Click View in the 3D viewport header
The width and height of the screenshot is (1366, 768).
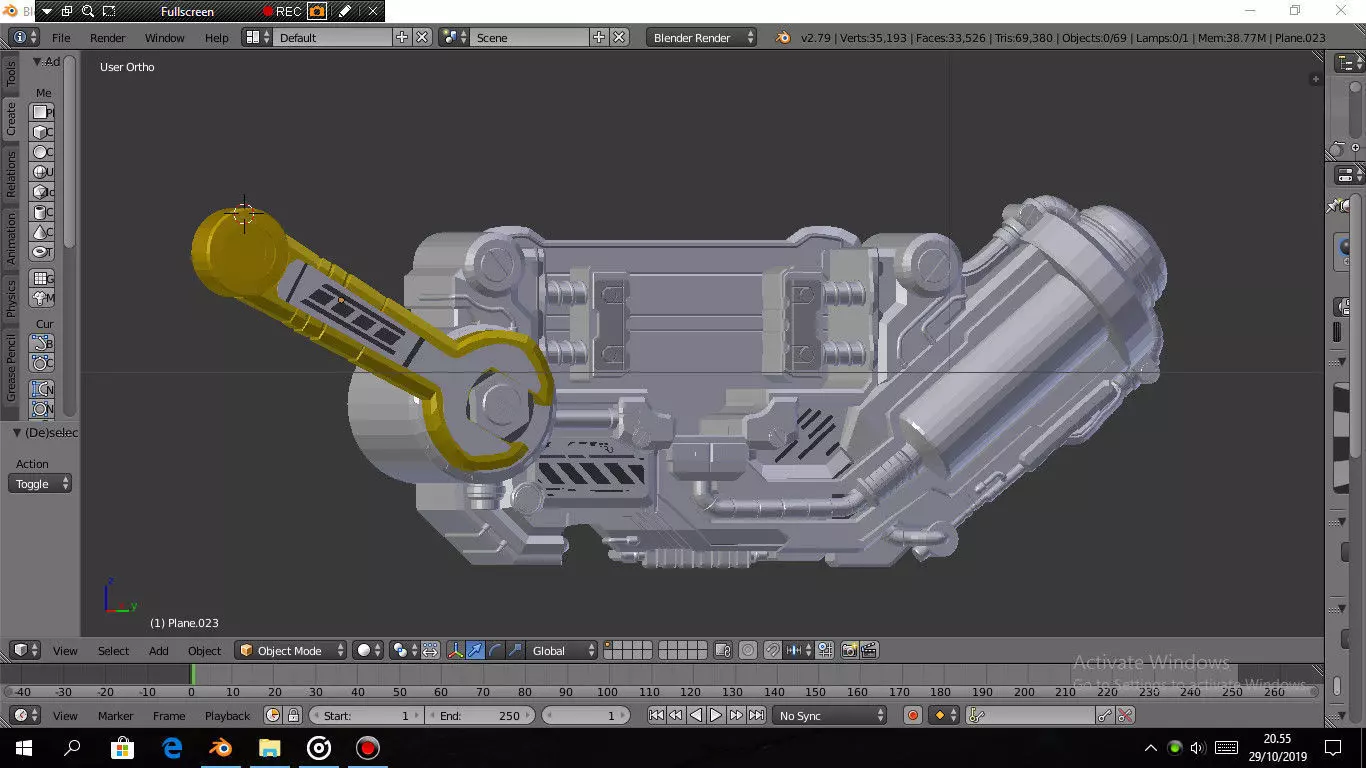65,650
